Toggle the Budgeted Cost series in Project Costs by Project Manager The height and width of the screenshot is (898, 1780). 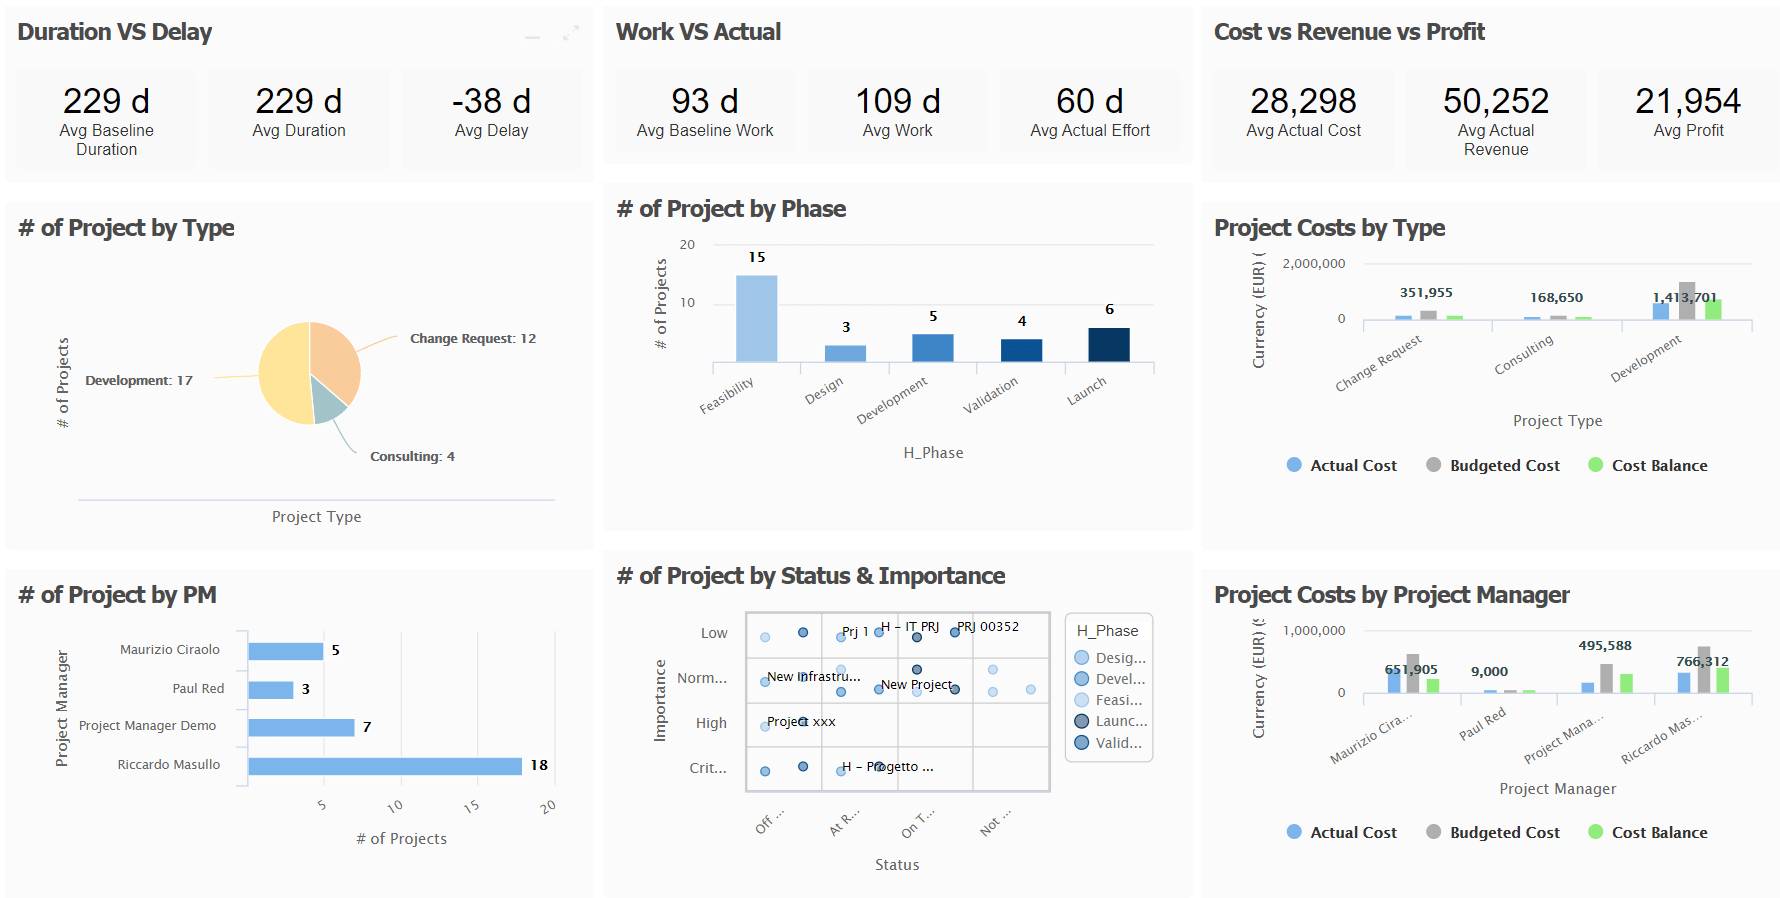click(1432, 831)
